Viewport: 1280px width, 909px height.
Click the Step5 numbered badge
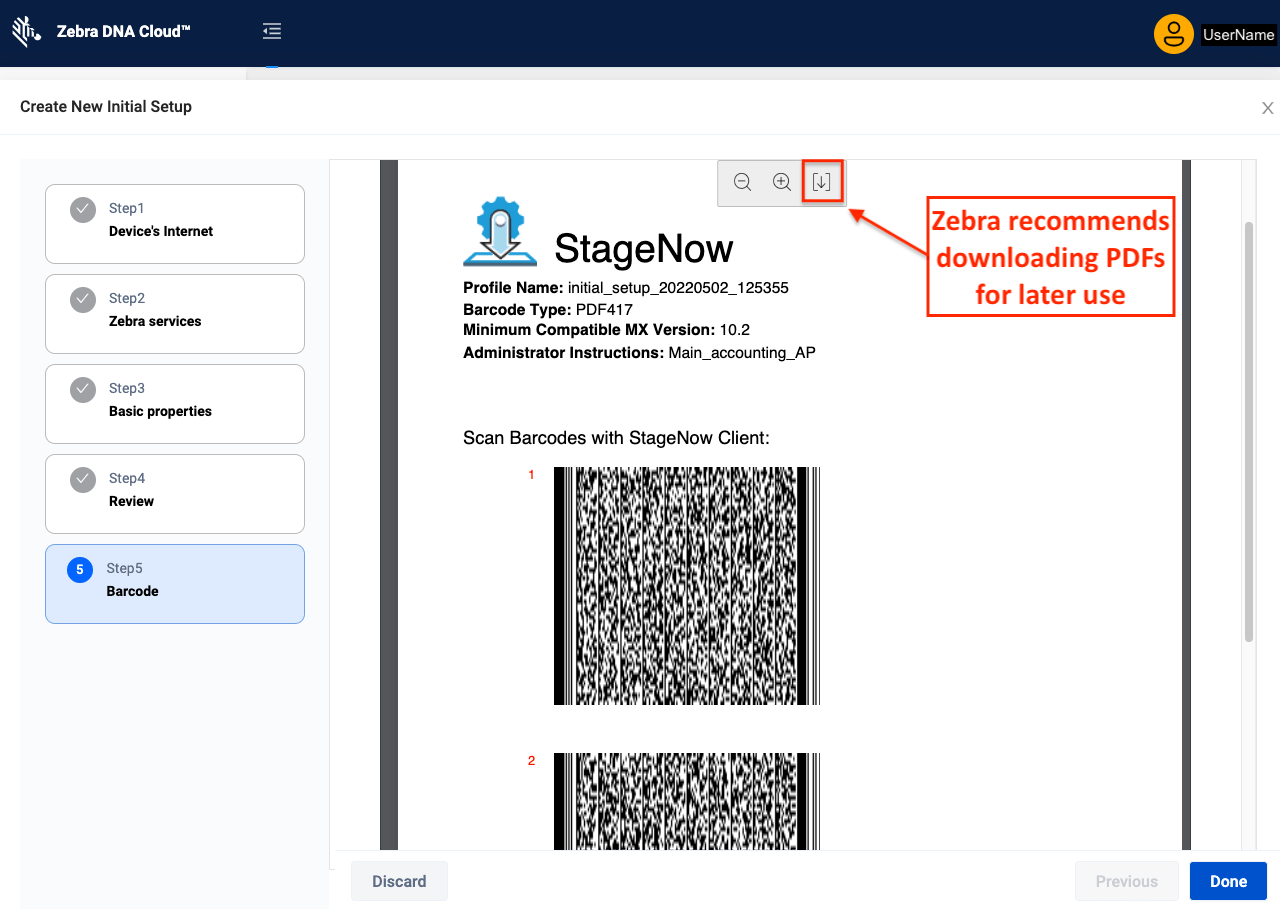click(79, 569)
